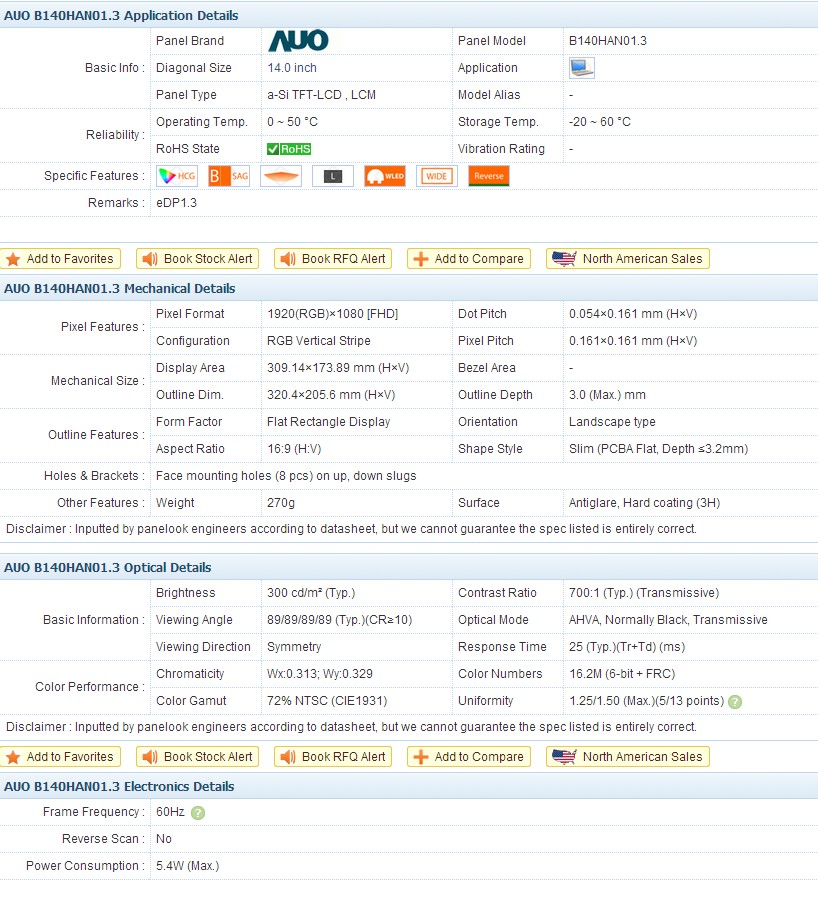Click the "AUO B140HAN01.3 Optical Details" heading
This screenshot has height=904, width=818.
[107, 567]
